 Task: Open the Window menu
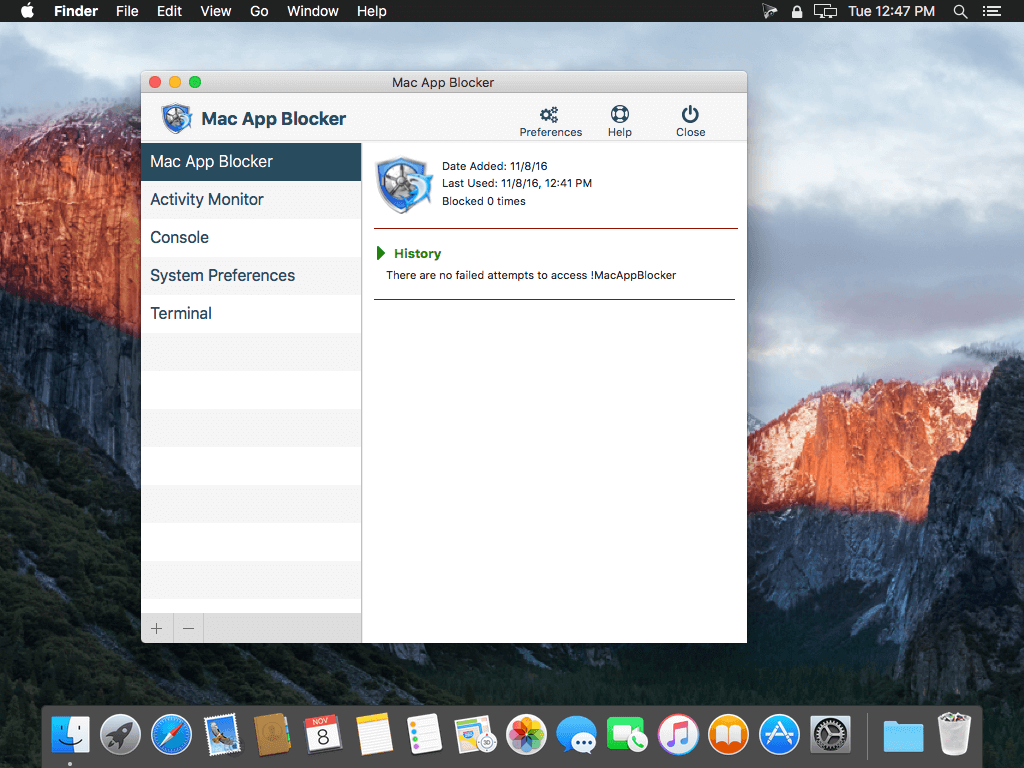pos(313,11)
